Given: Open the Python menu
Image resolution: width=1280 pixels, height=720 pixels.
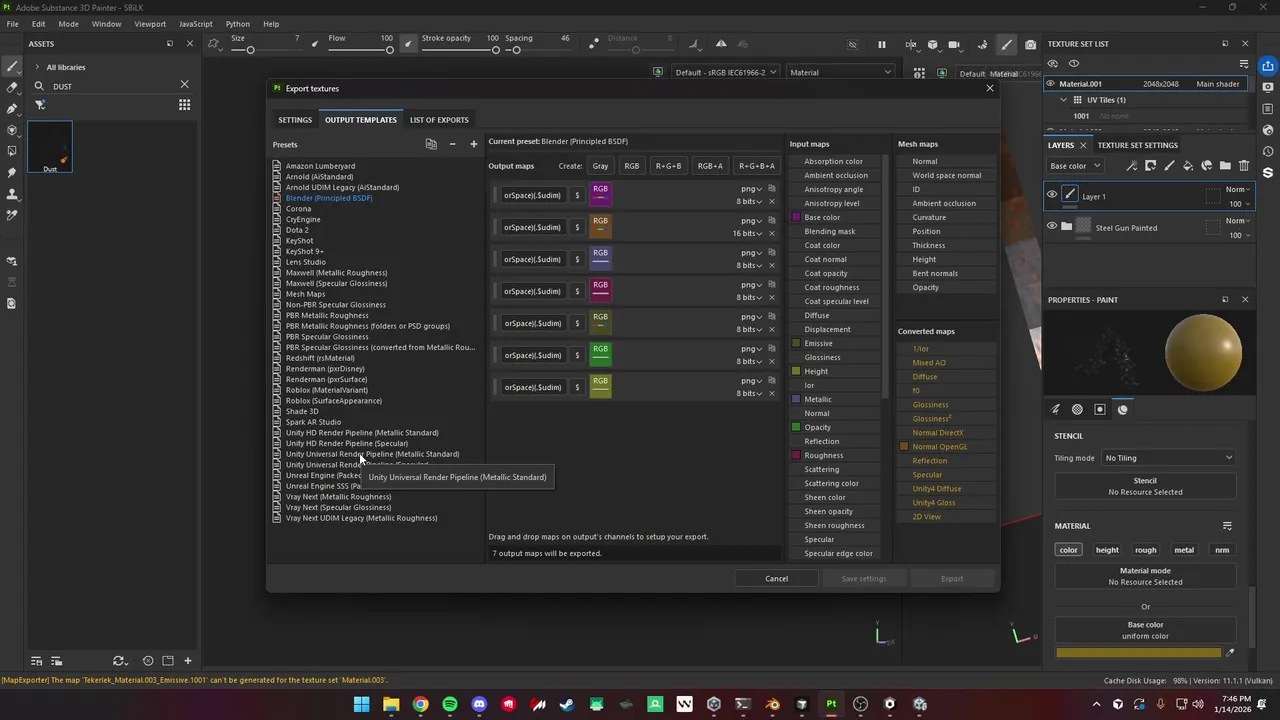Looking at the screenshot, I should [x=238, y=24].
